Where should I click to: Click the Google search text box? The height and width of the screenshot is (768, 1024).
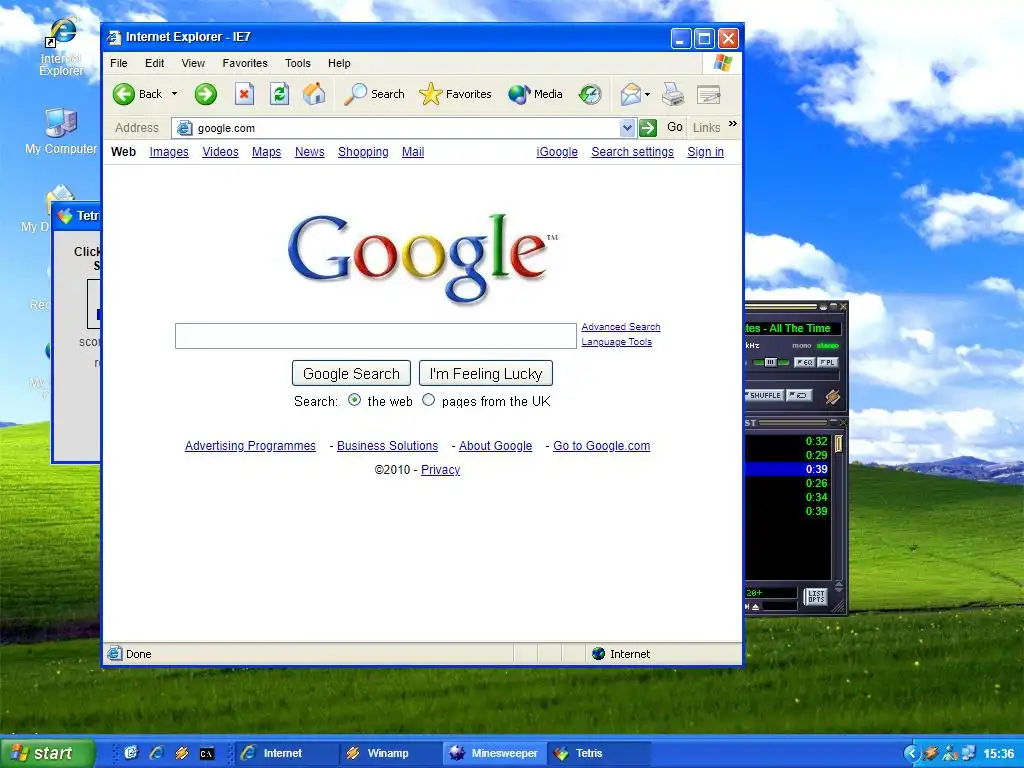coord(376,336)
